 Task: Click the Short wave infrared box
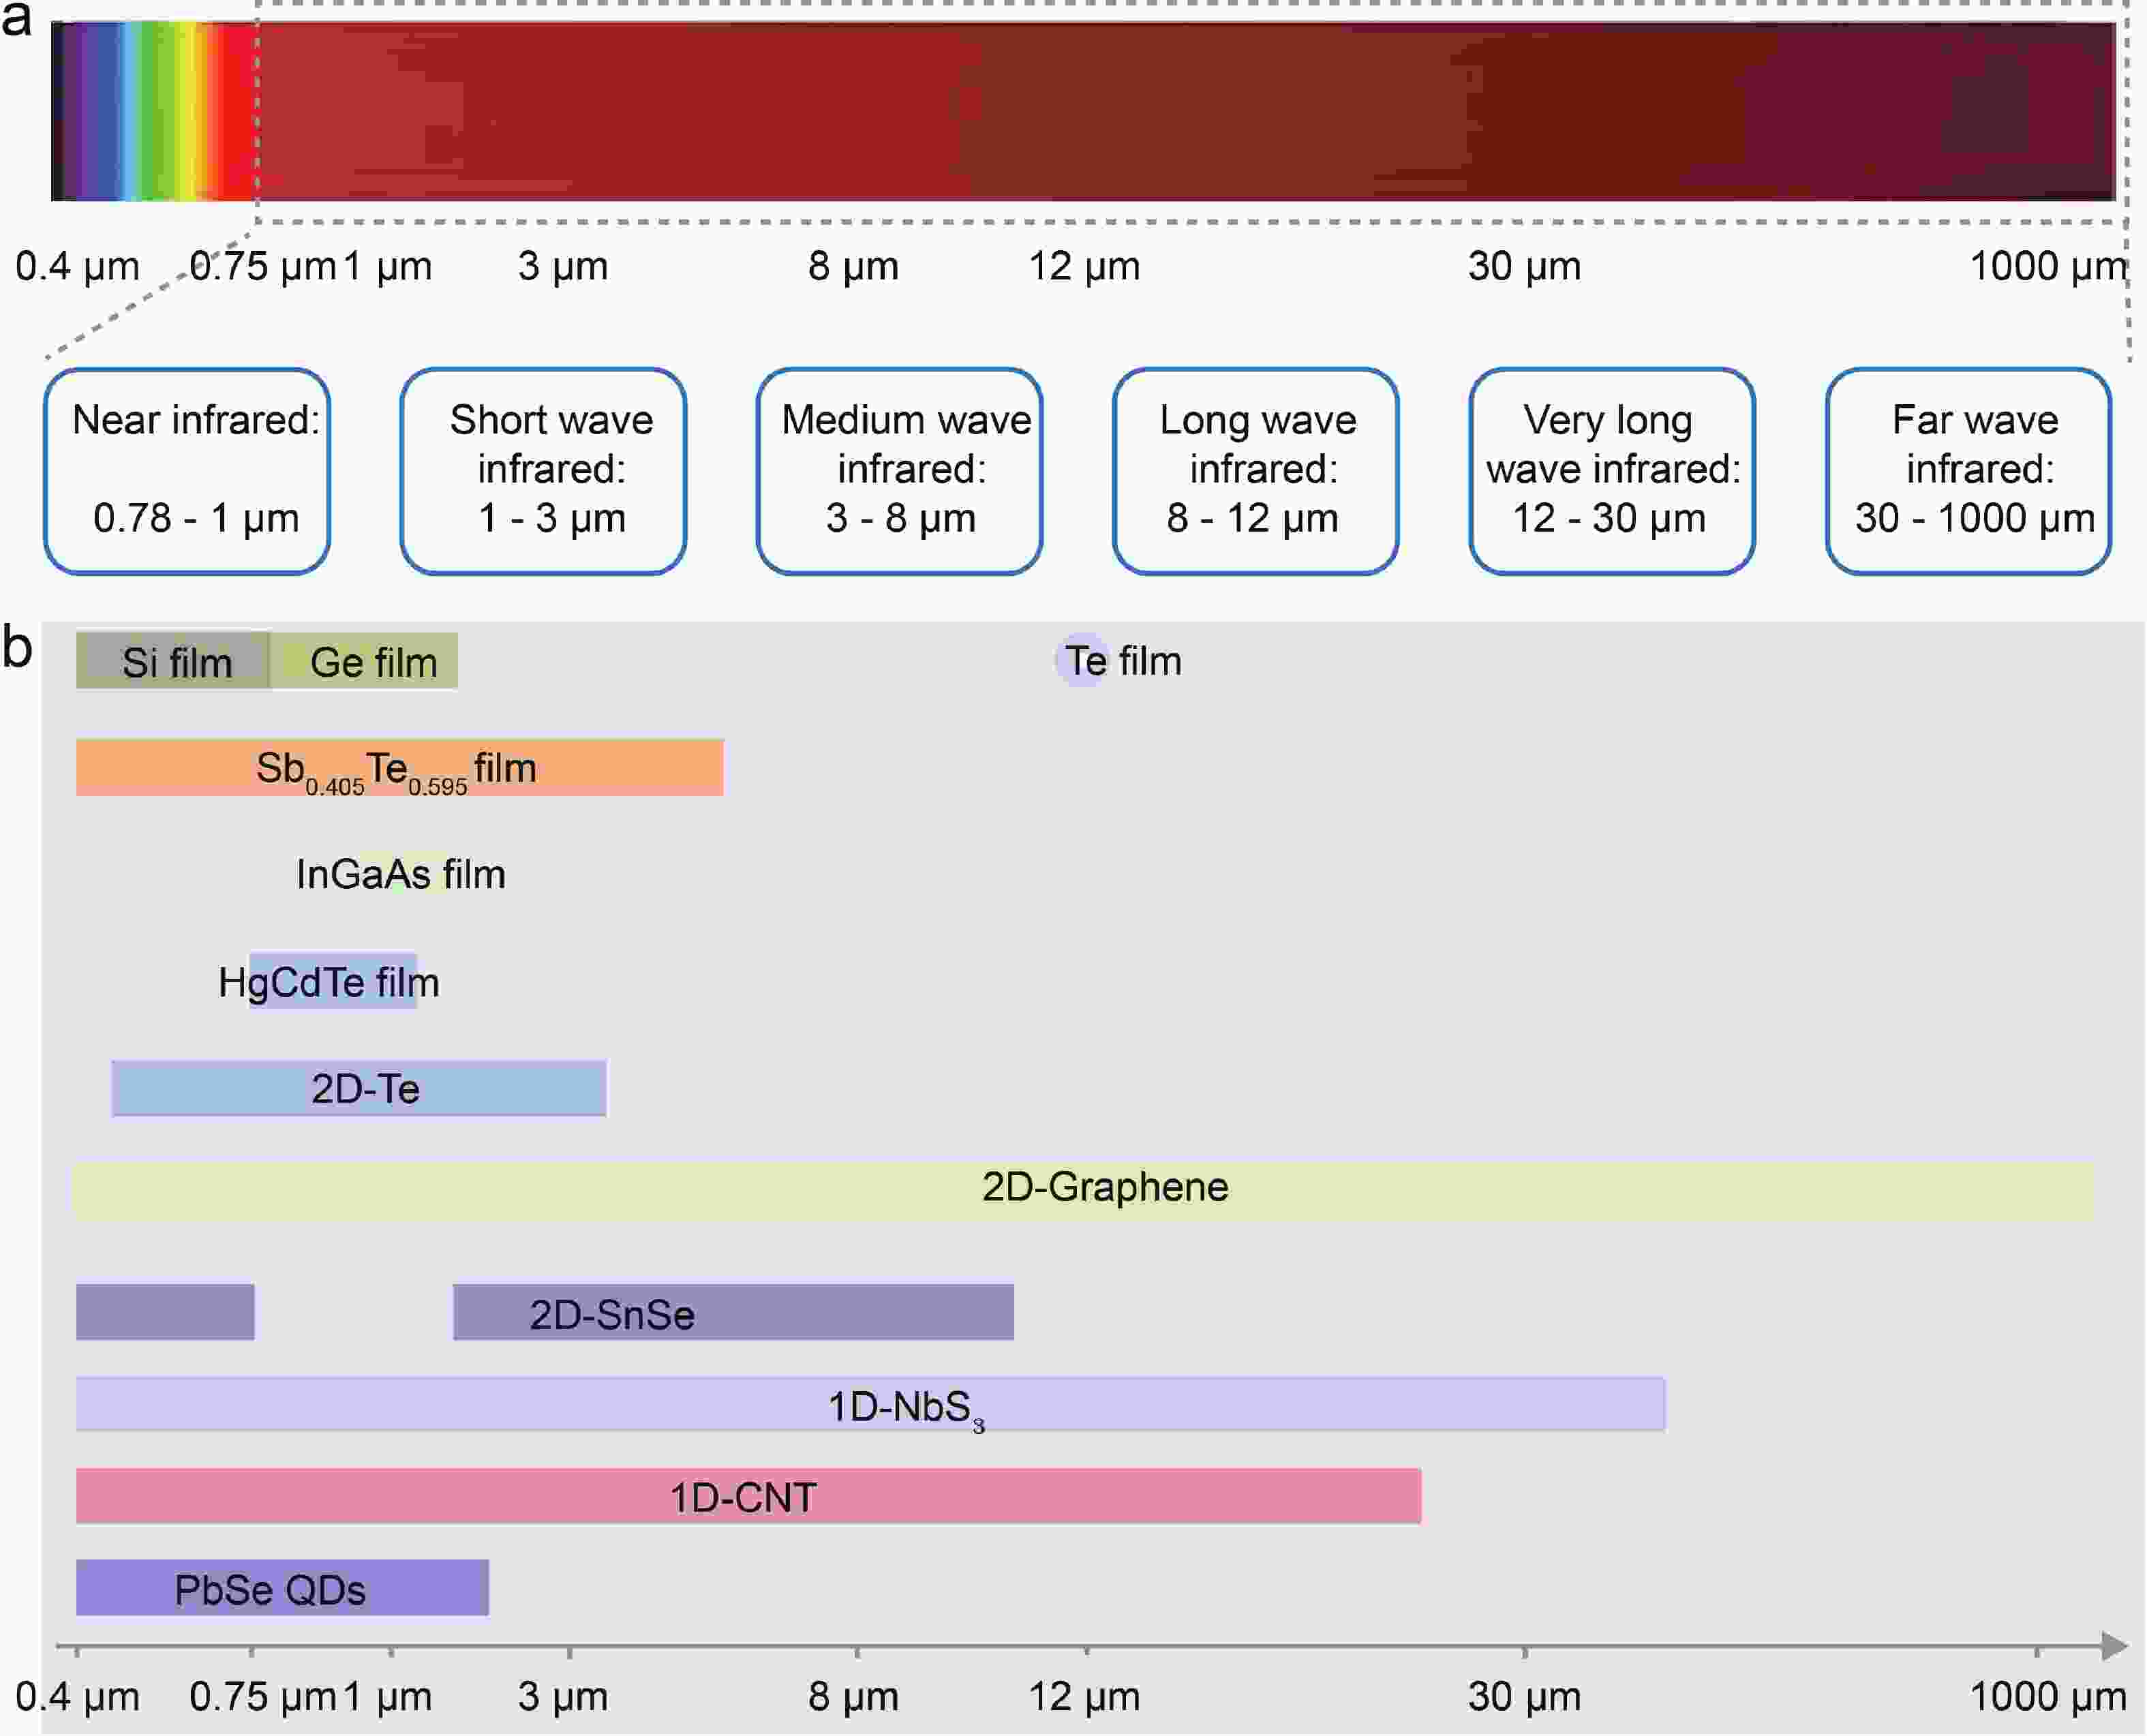[x=543, y=471]
